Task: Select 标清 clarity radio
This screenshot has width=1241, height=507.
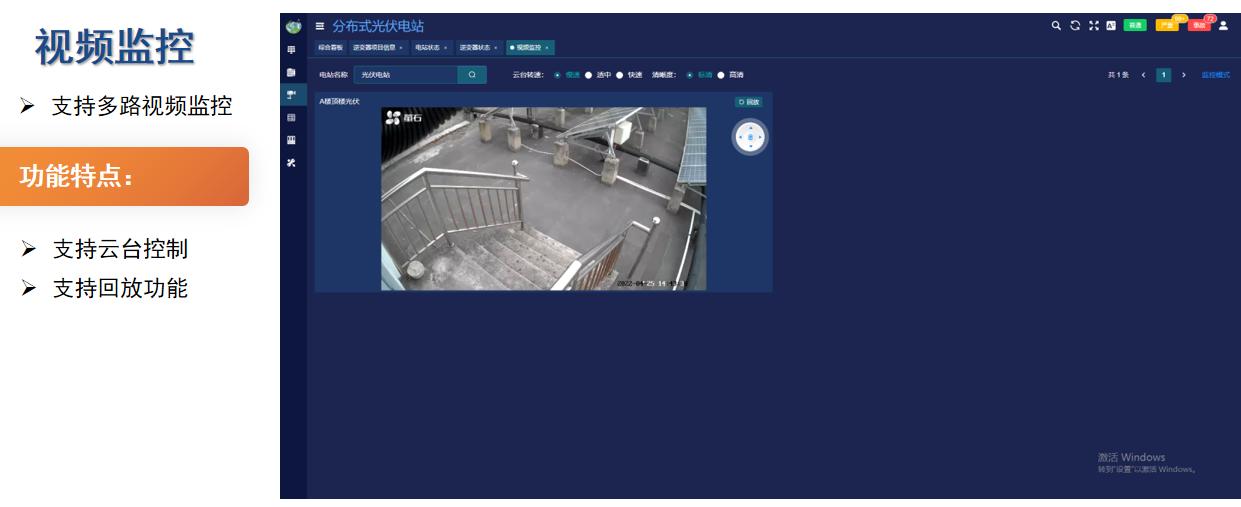Action: pyautogui.click(x=690, y=75)
